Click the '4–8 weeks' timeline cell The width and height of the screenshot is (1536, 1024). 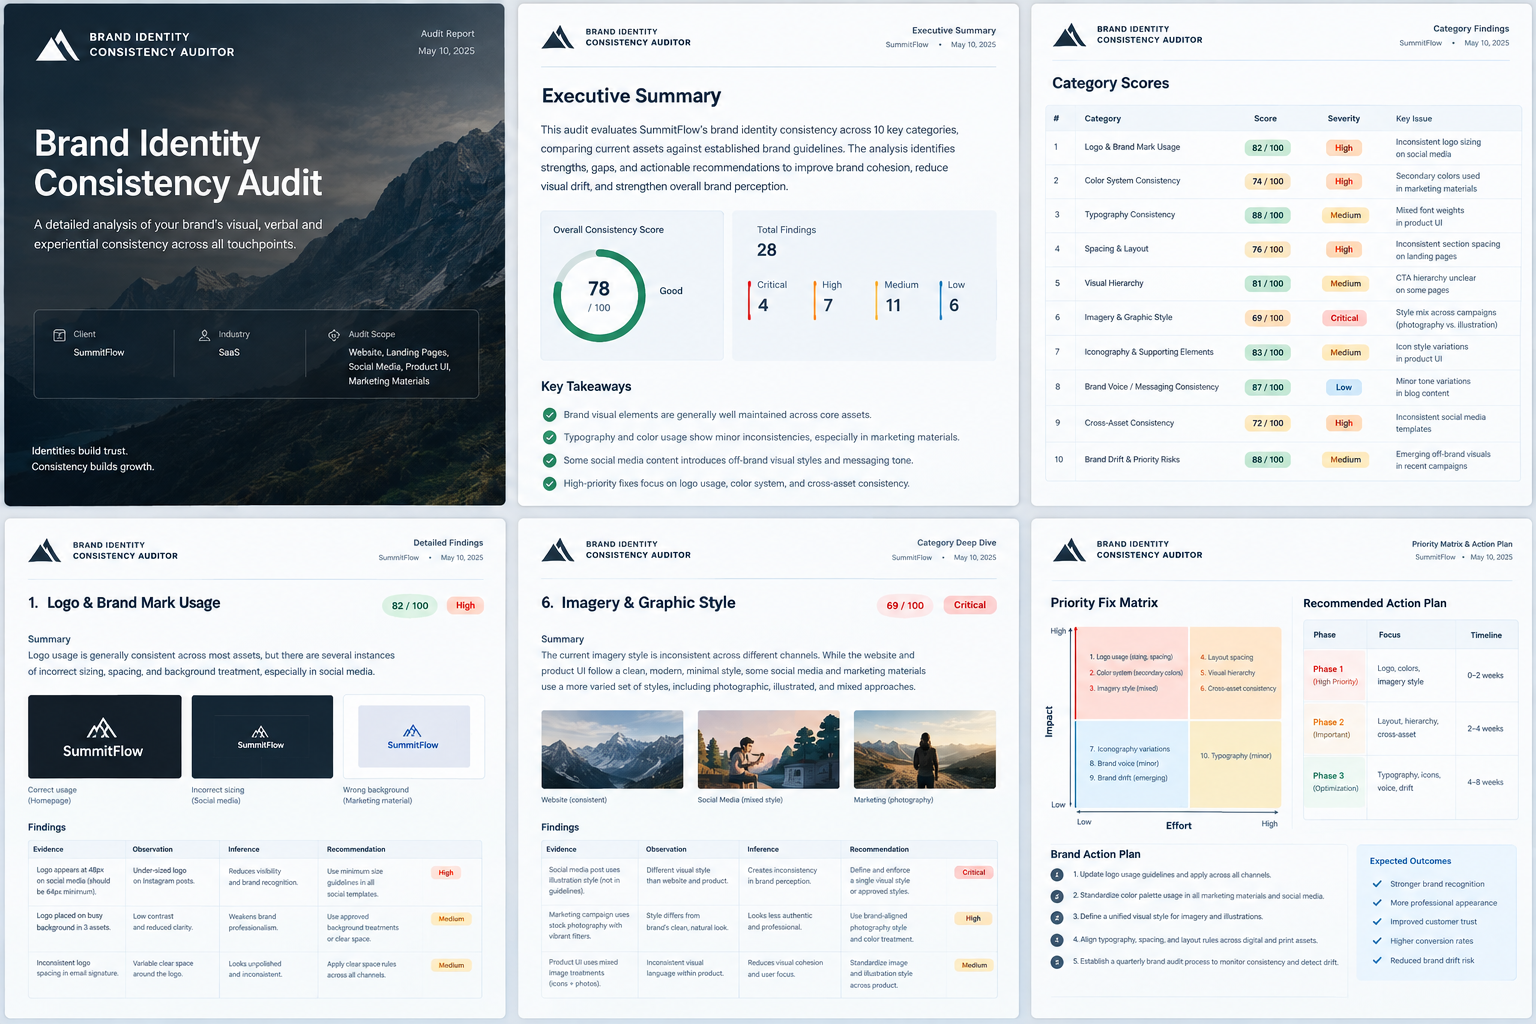1485,782
